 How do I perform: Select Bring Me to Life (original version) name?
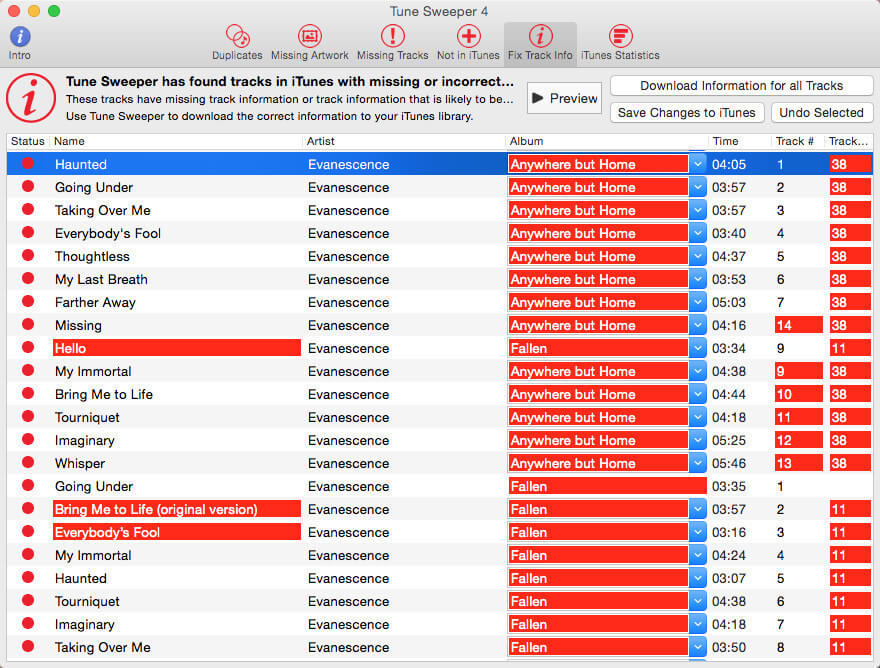click(177, 509)
